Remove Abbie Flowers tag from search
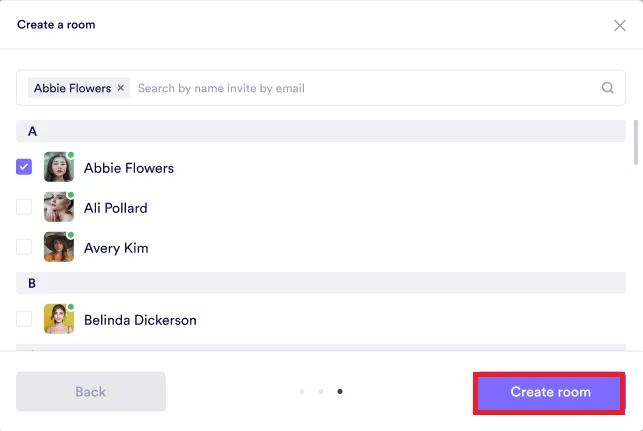Viewport: 643px width, 431px height. [x=121, y=88]
